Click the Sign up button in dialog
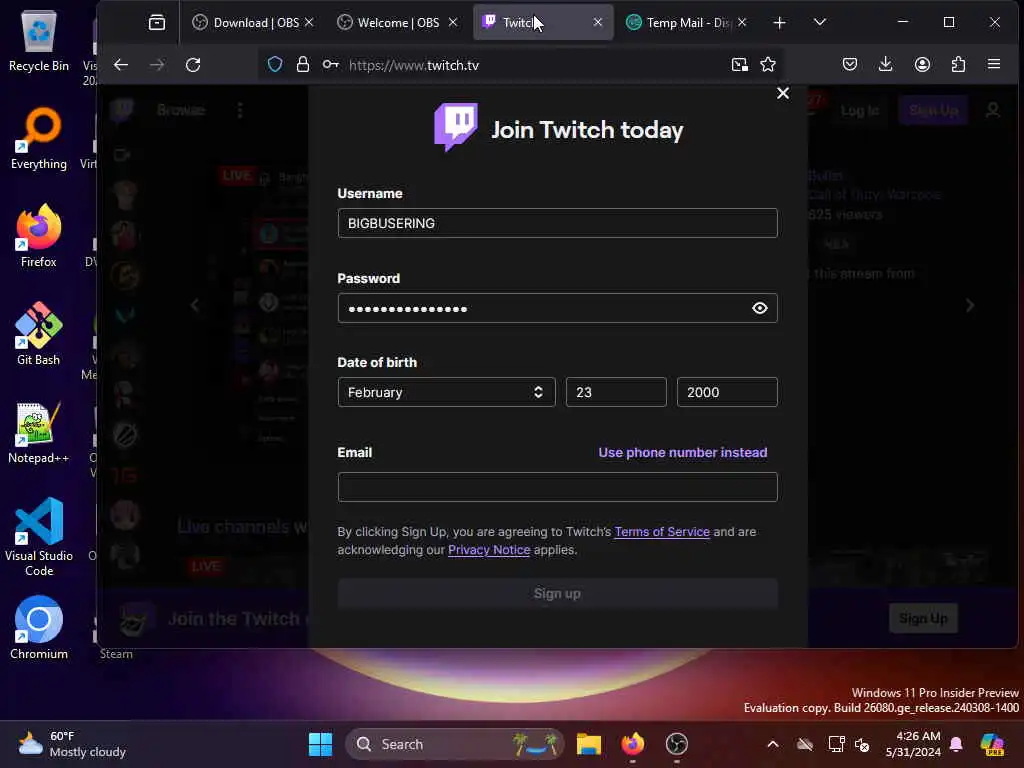Screen dimensions: 1024x768 pyautogui.click(x=557, y=593)
